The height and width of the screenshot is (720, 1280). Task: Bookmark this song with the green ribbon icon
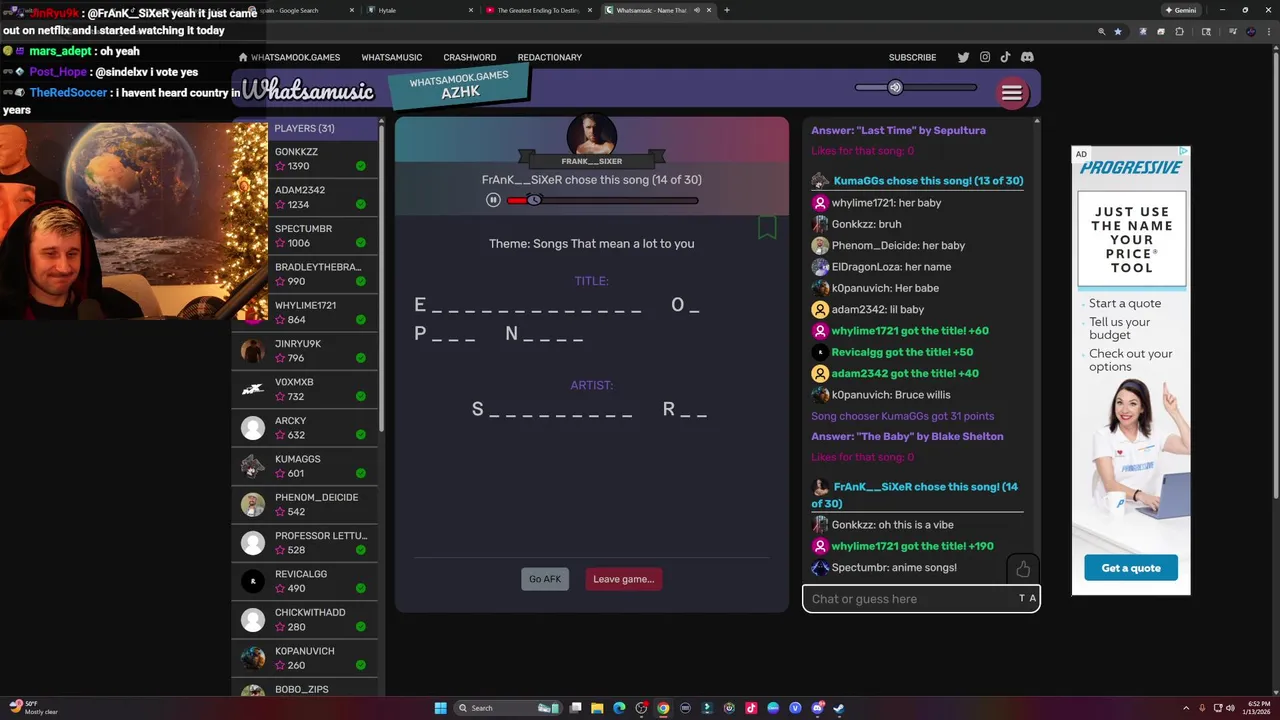pyautogui.click(x=767, y=227)
